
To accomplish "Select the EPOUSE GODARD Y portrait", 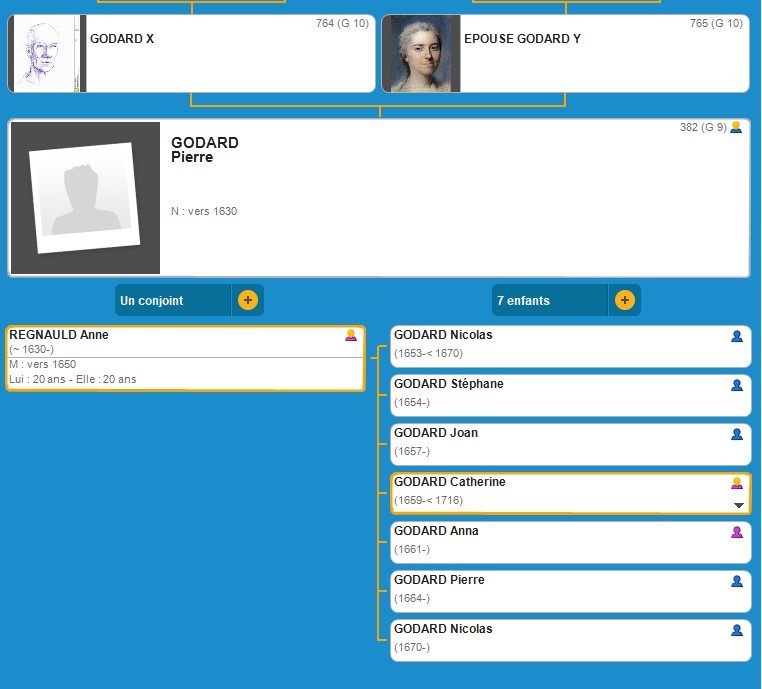I will (x=421, y=54).
